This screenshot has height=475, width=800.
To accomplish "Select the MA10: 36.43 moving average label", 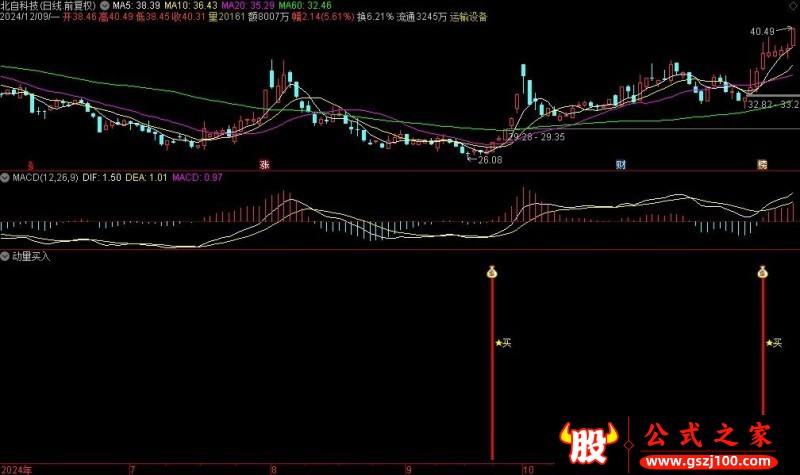I will [190, 6].
